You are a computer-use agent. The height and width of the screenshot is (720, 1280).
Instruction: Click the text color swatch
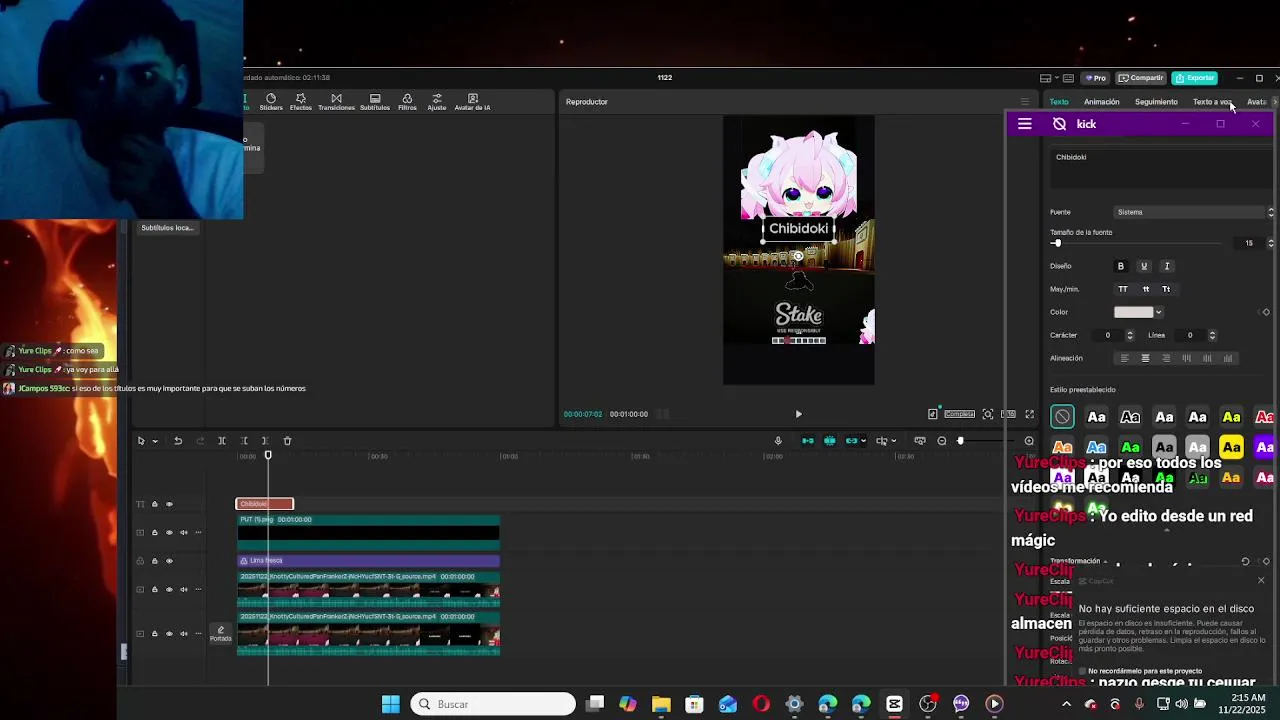coord(1134,312)
